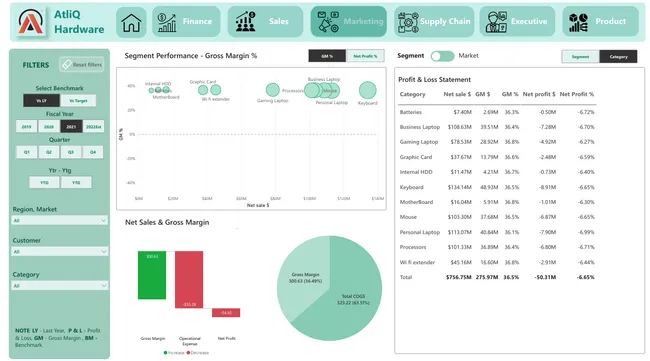
Task: Select the Wi fi extender row
Action: [497, 262]
